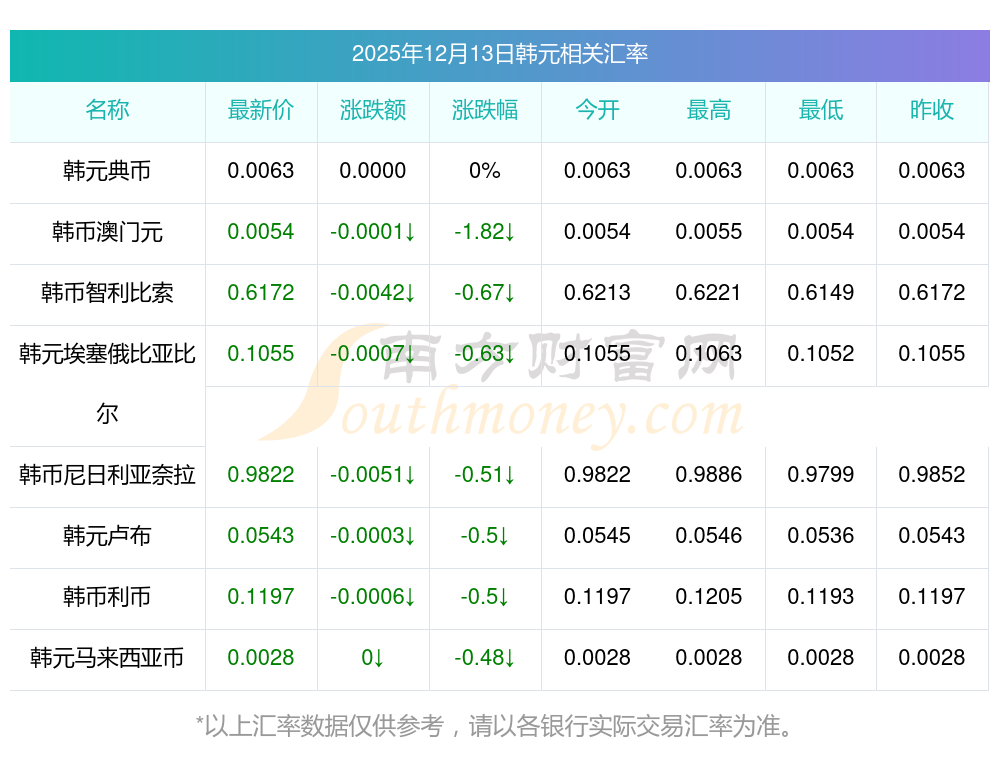Click 韩币澳门元 change -0.0001↓
Viewport: 1000px width, 757px height.
click(372, 232)
